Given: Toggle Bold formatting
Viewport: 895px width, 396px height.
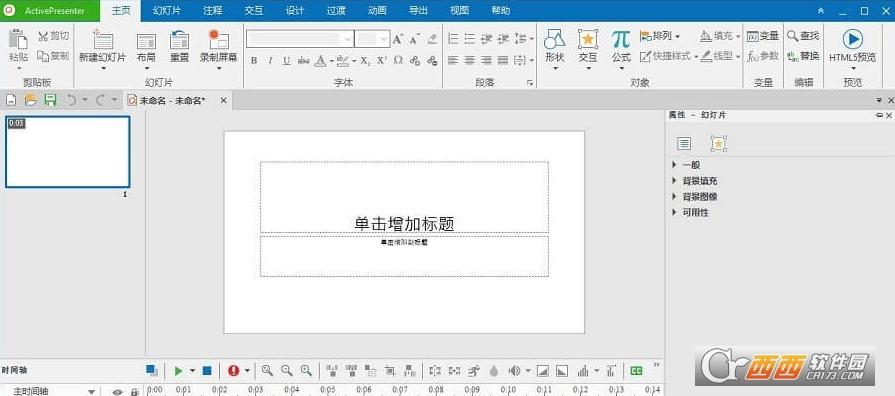Looking at the screenshot, I should tap(254, 60).
